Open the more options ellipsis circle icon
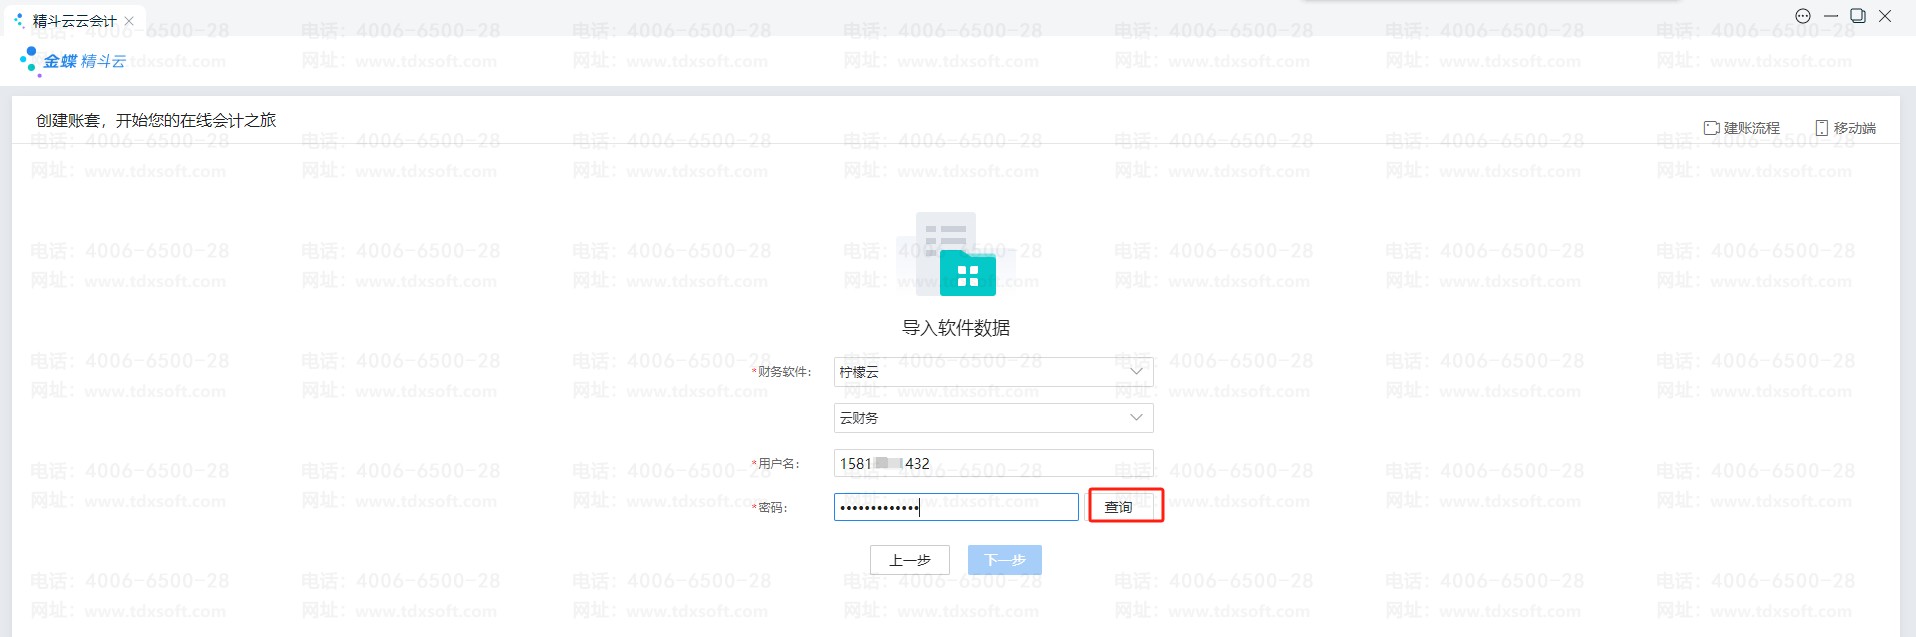Viewport: 1916px width, 637px height. [1802, 16]
